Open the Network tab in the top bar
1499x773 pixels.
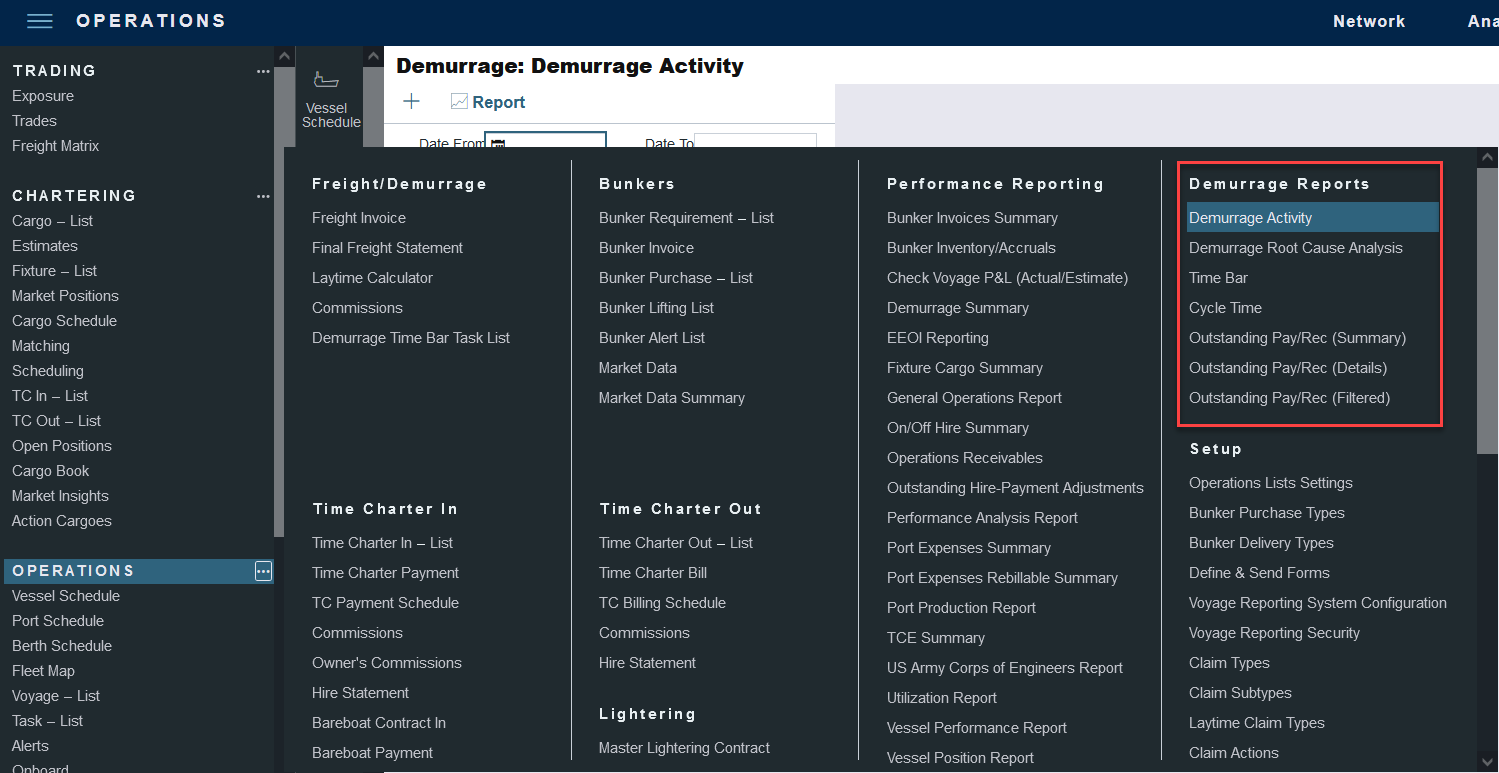[x=1368, y=21]
